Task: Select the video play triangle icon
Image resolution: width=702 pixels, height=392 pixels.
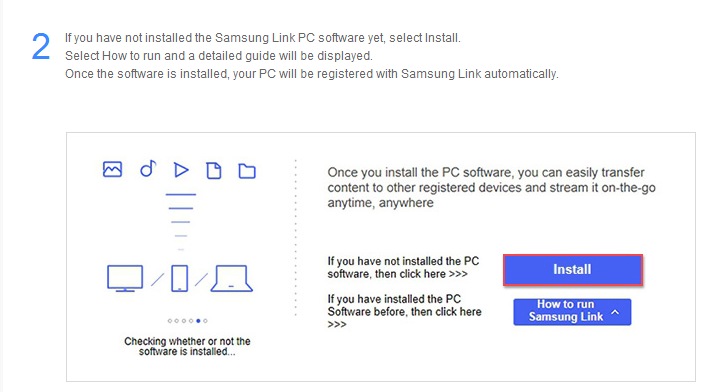Action: (181, 170)
